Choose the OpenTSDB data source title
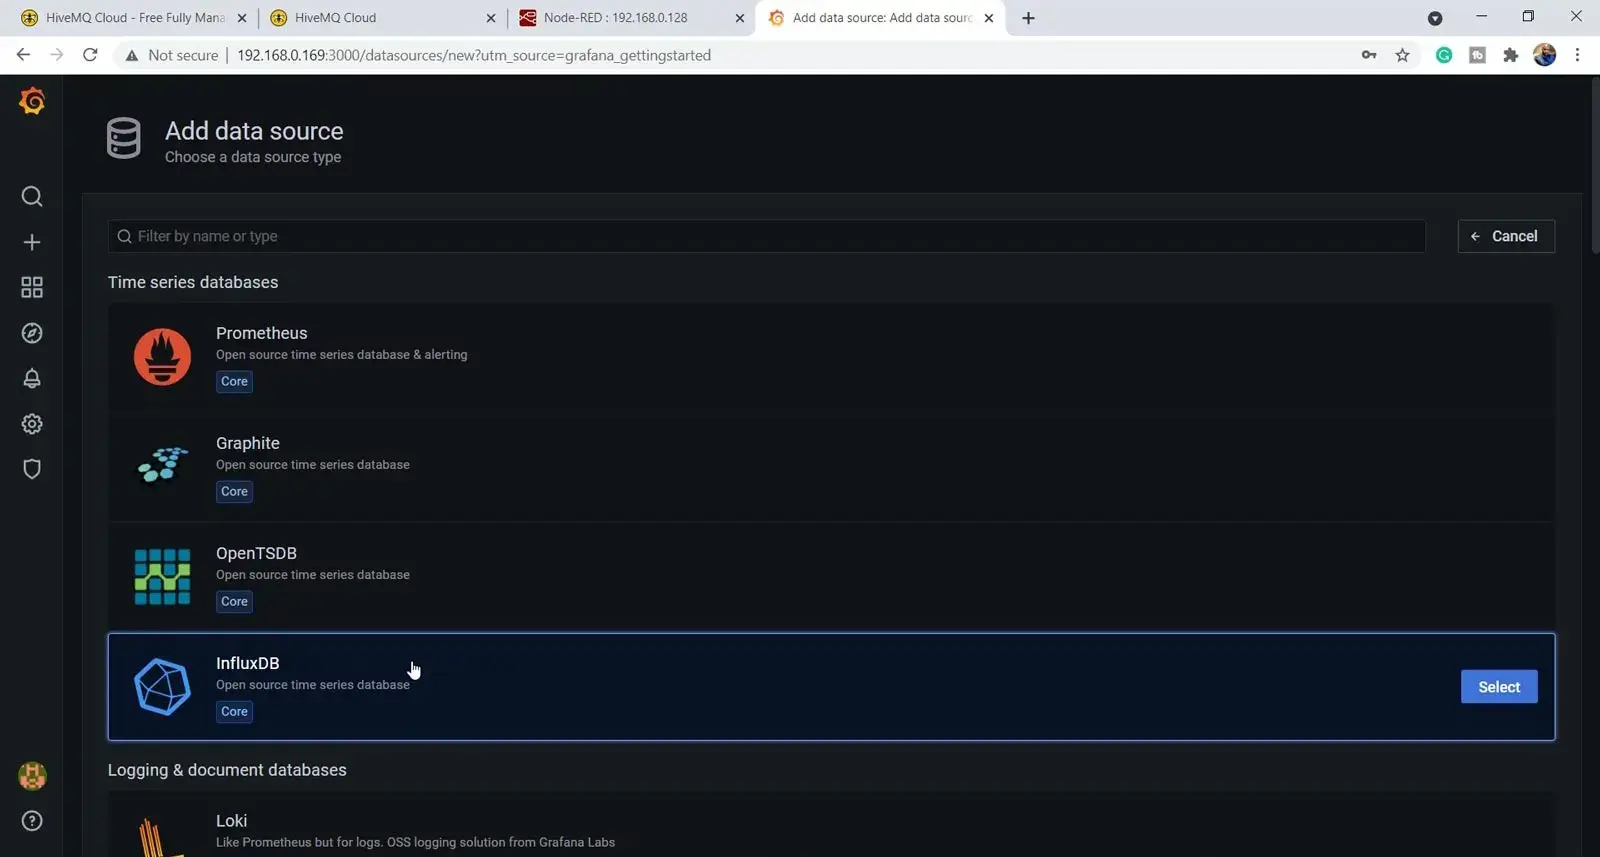Screen dimensions: 1600x857 tap(256, 553)
